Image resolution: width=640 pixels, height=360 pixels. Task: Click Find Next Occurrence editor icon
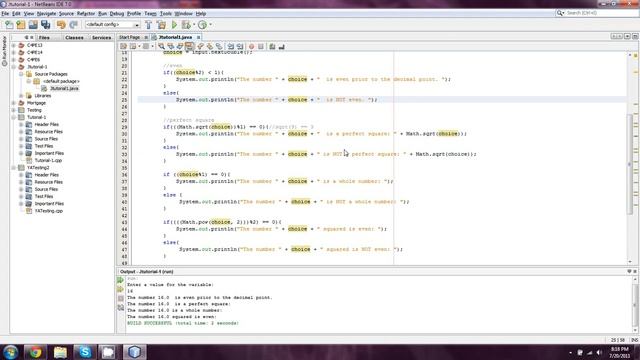(x=180, y=47)
